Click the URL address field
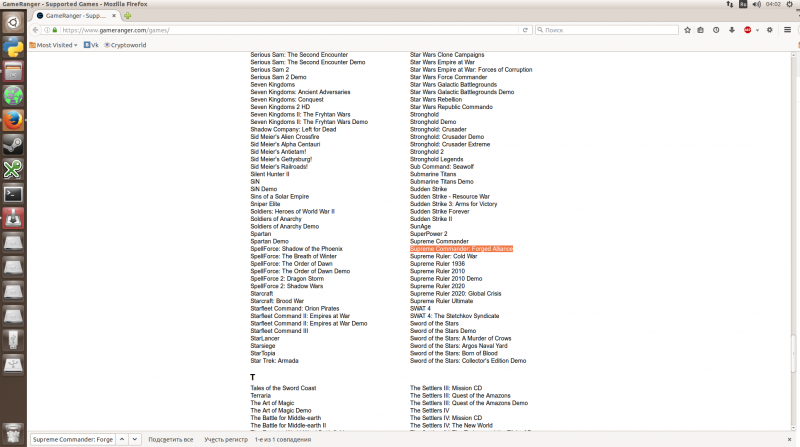 (x=289, y=30)
